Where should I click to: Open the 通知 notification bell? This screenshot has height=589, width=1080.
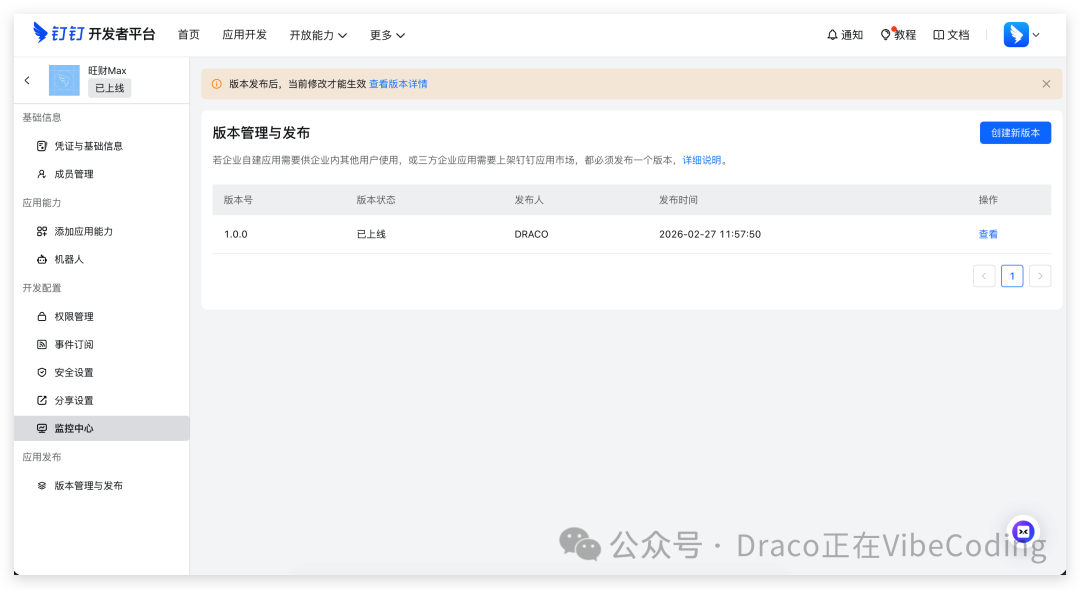[x=846, y=34]
